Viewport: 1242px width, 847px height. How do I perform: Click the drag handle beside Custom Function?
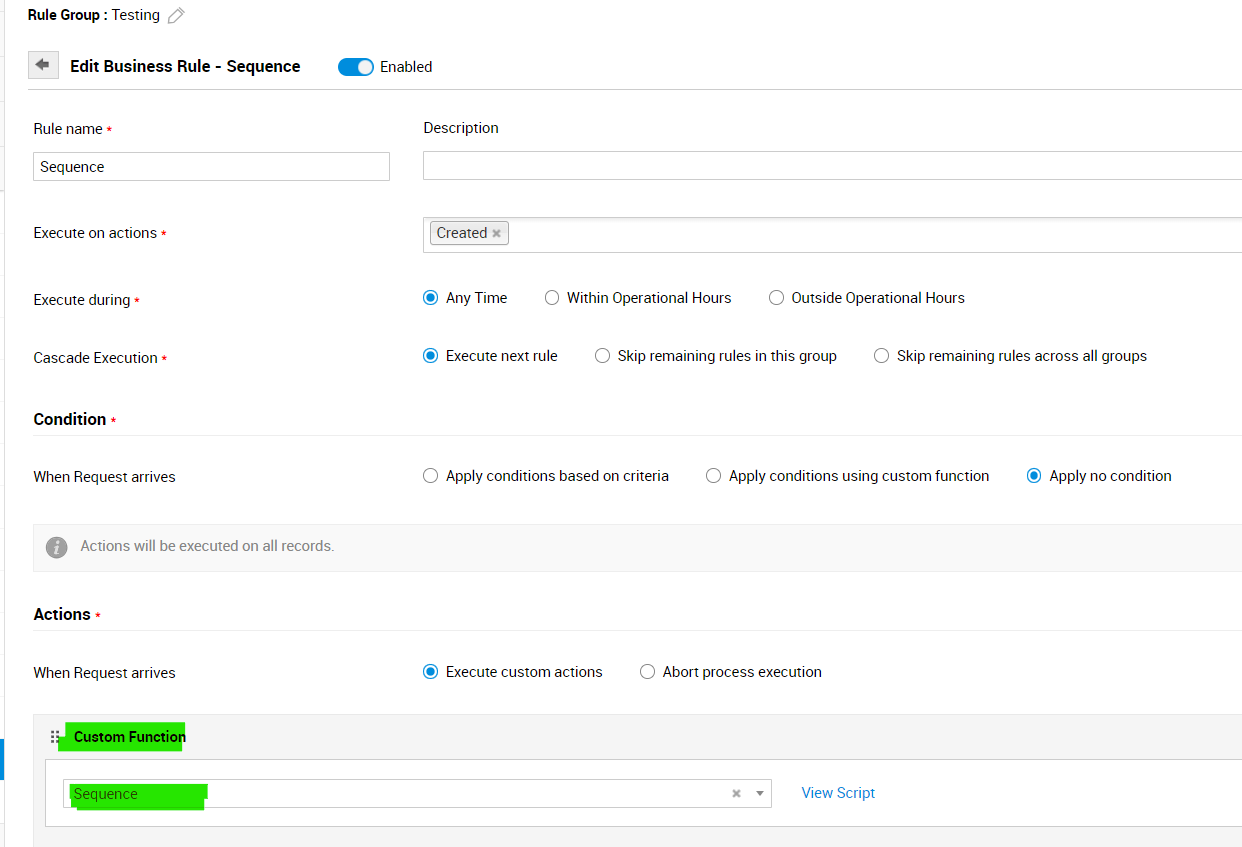(55, 737)
